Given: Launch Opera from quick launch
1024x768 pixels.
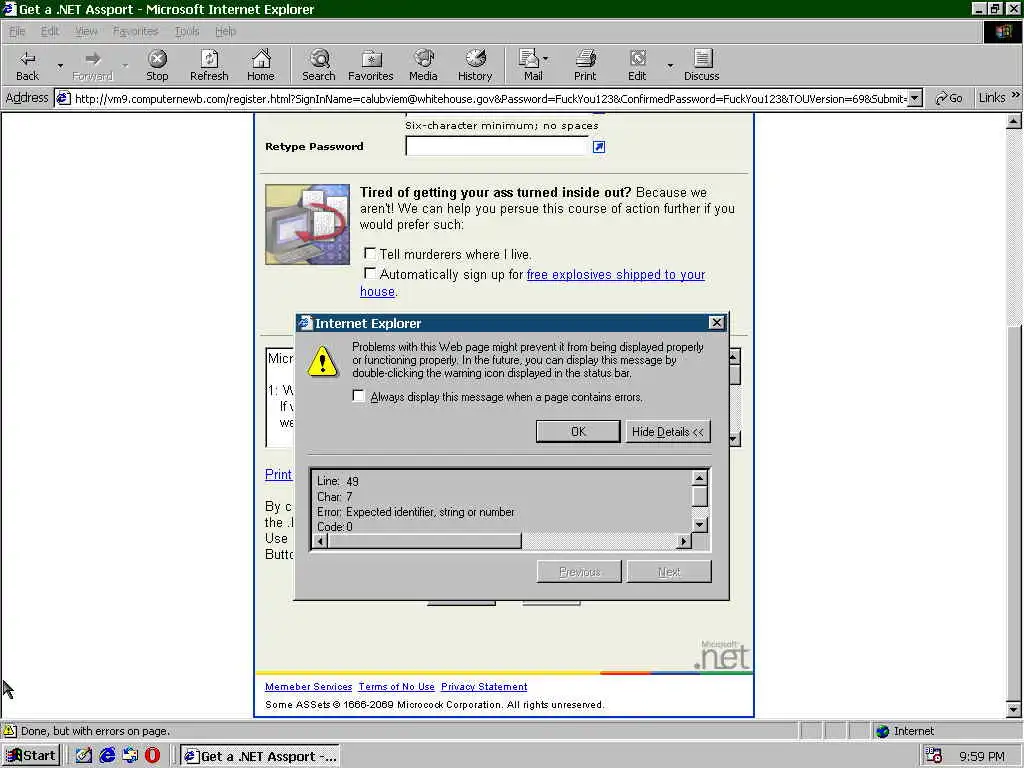Looking at the screenshot, I should point(152,756).
